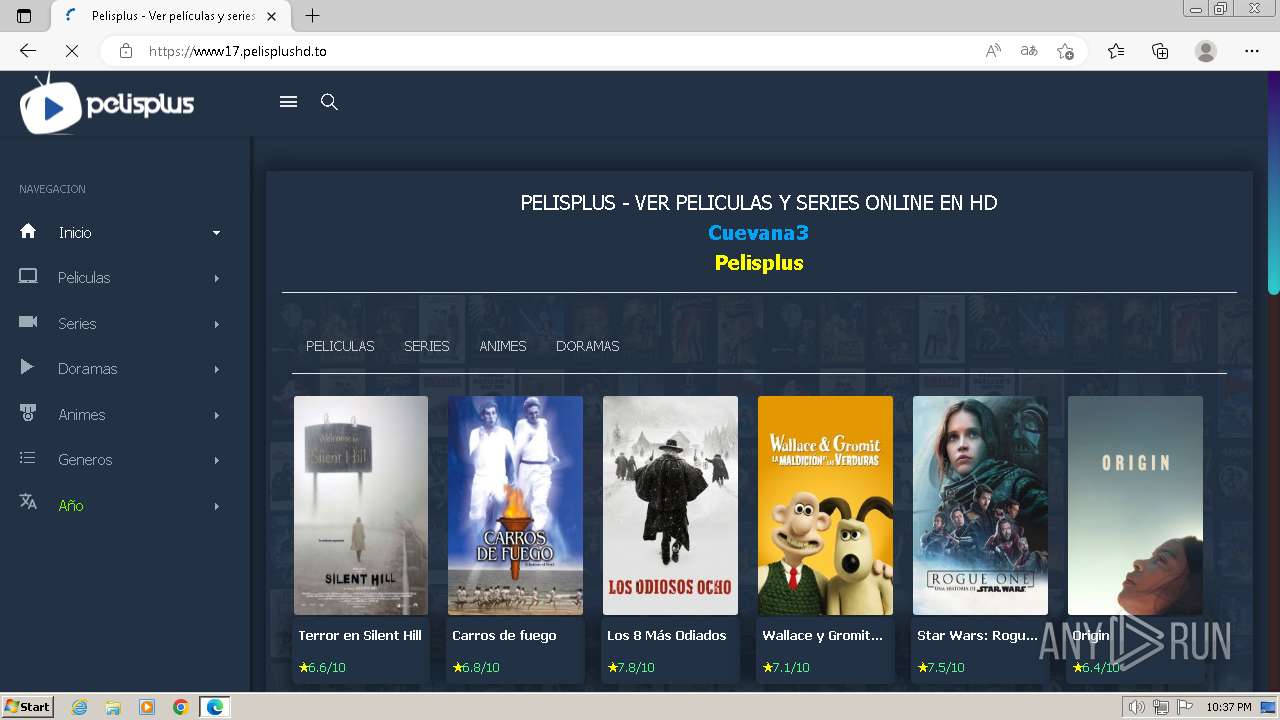Click the Animes sidebar icon
Screen dimensions: 1280x720
28,413
